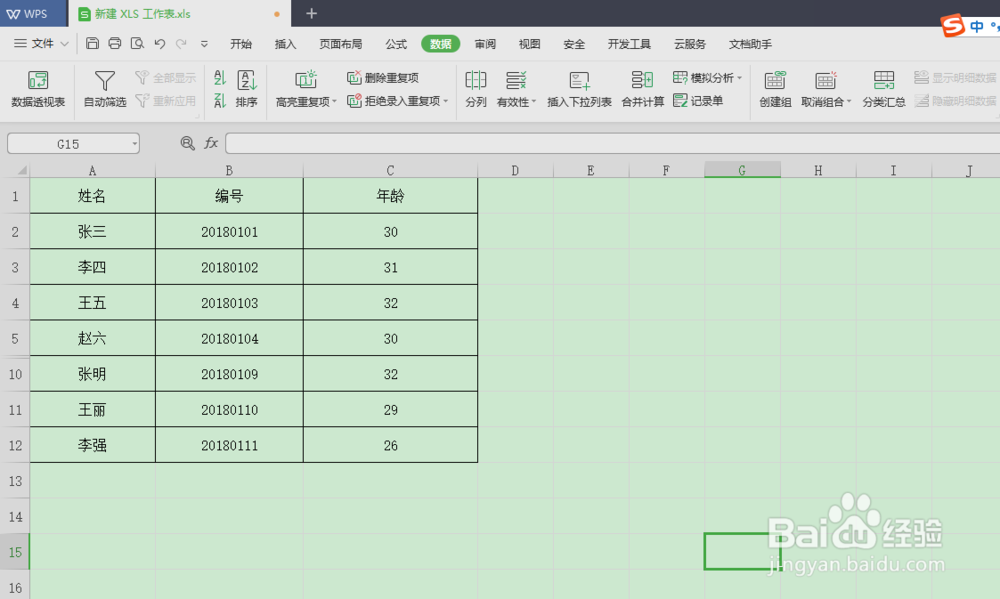Switch to the 公式 ribbon tab
The height and width of the screenshot is (599, 1000).
(x=395, y=44)
